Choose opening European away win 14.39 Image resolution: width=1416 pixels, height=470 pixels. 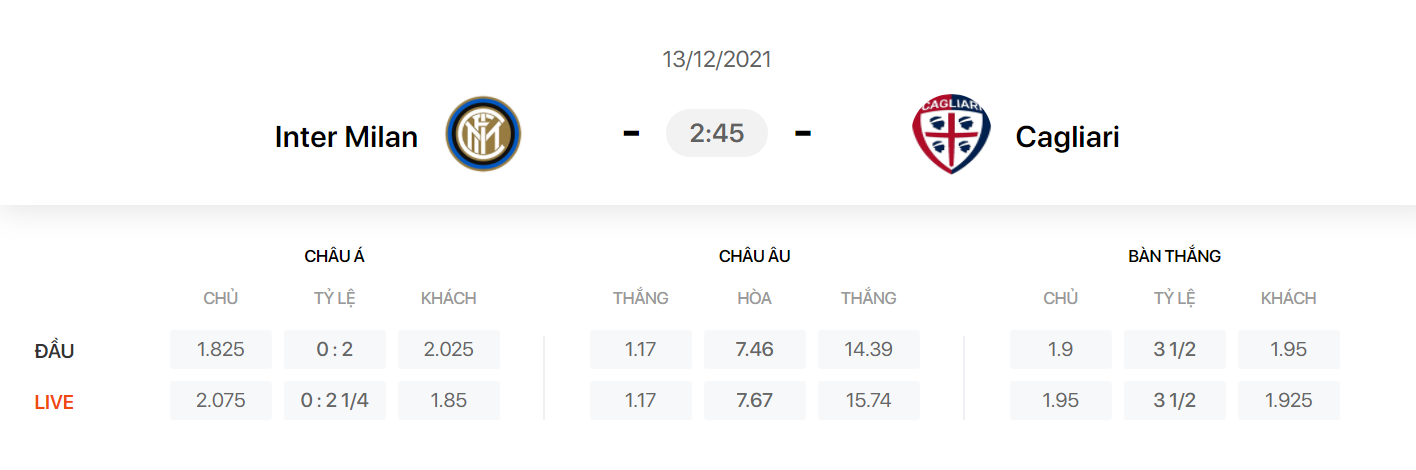pyautogui.click(x=869, y=350)
